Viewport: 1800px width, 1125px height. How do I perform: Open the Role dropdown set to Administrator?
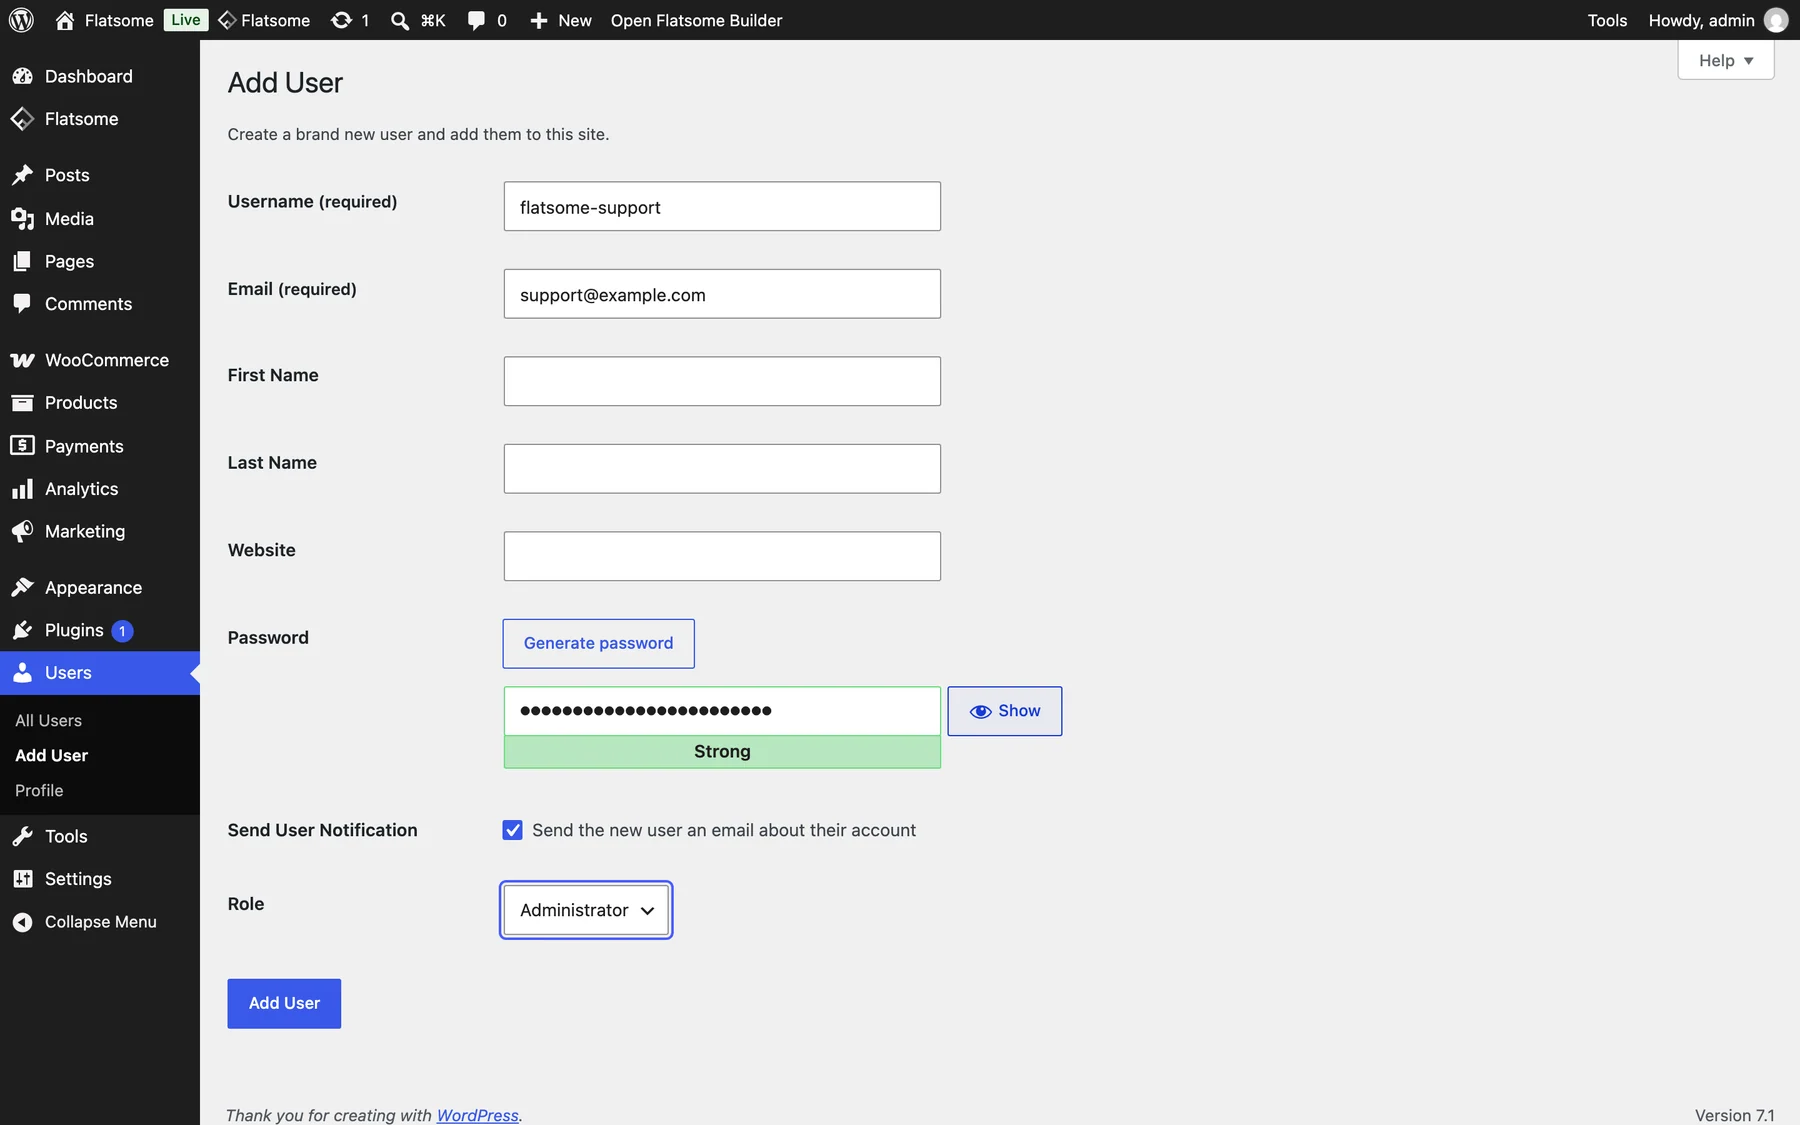coord(586,910)
